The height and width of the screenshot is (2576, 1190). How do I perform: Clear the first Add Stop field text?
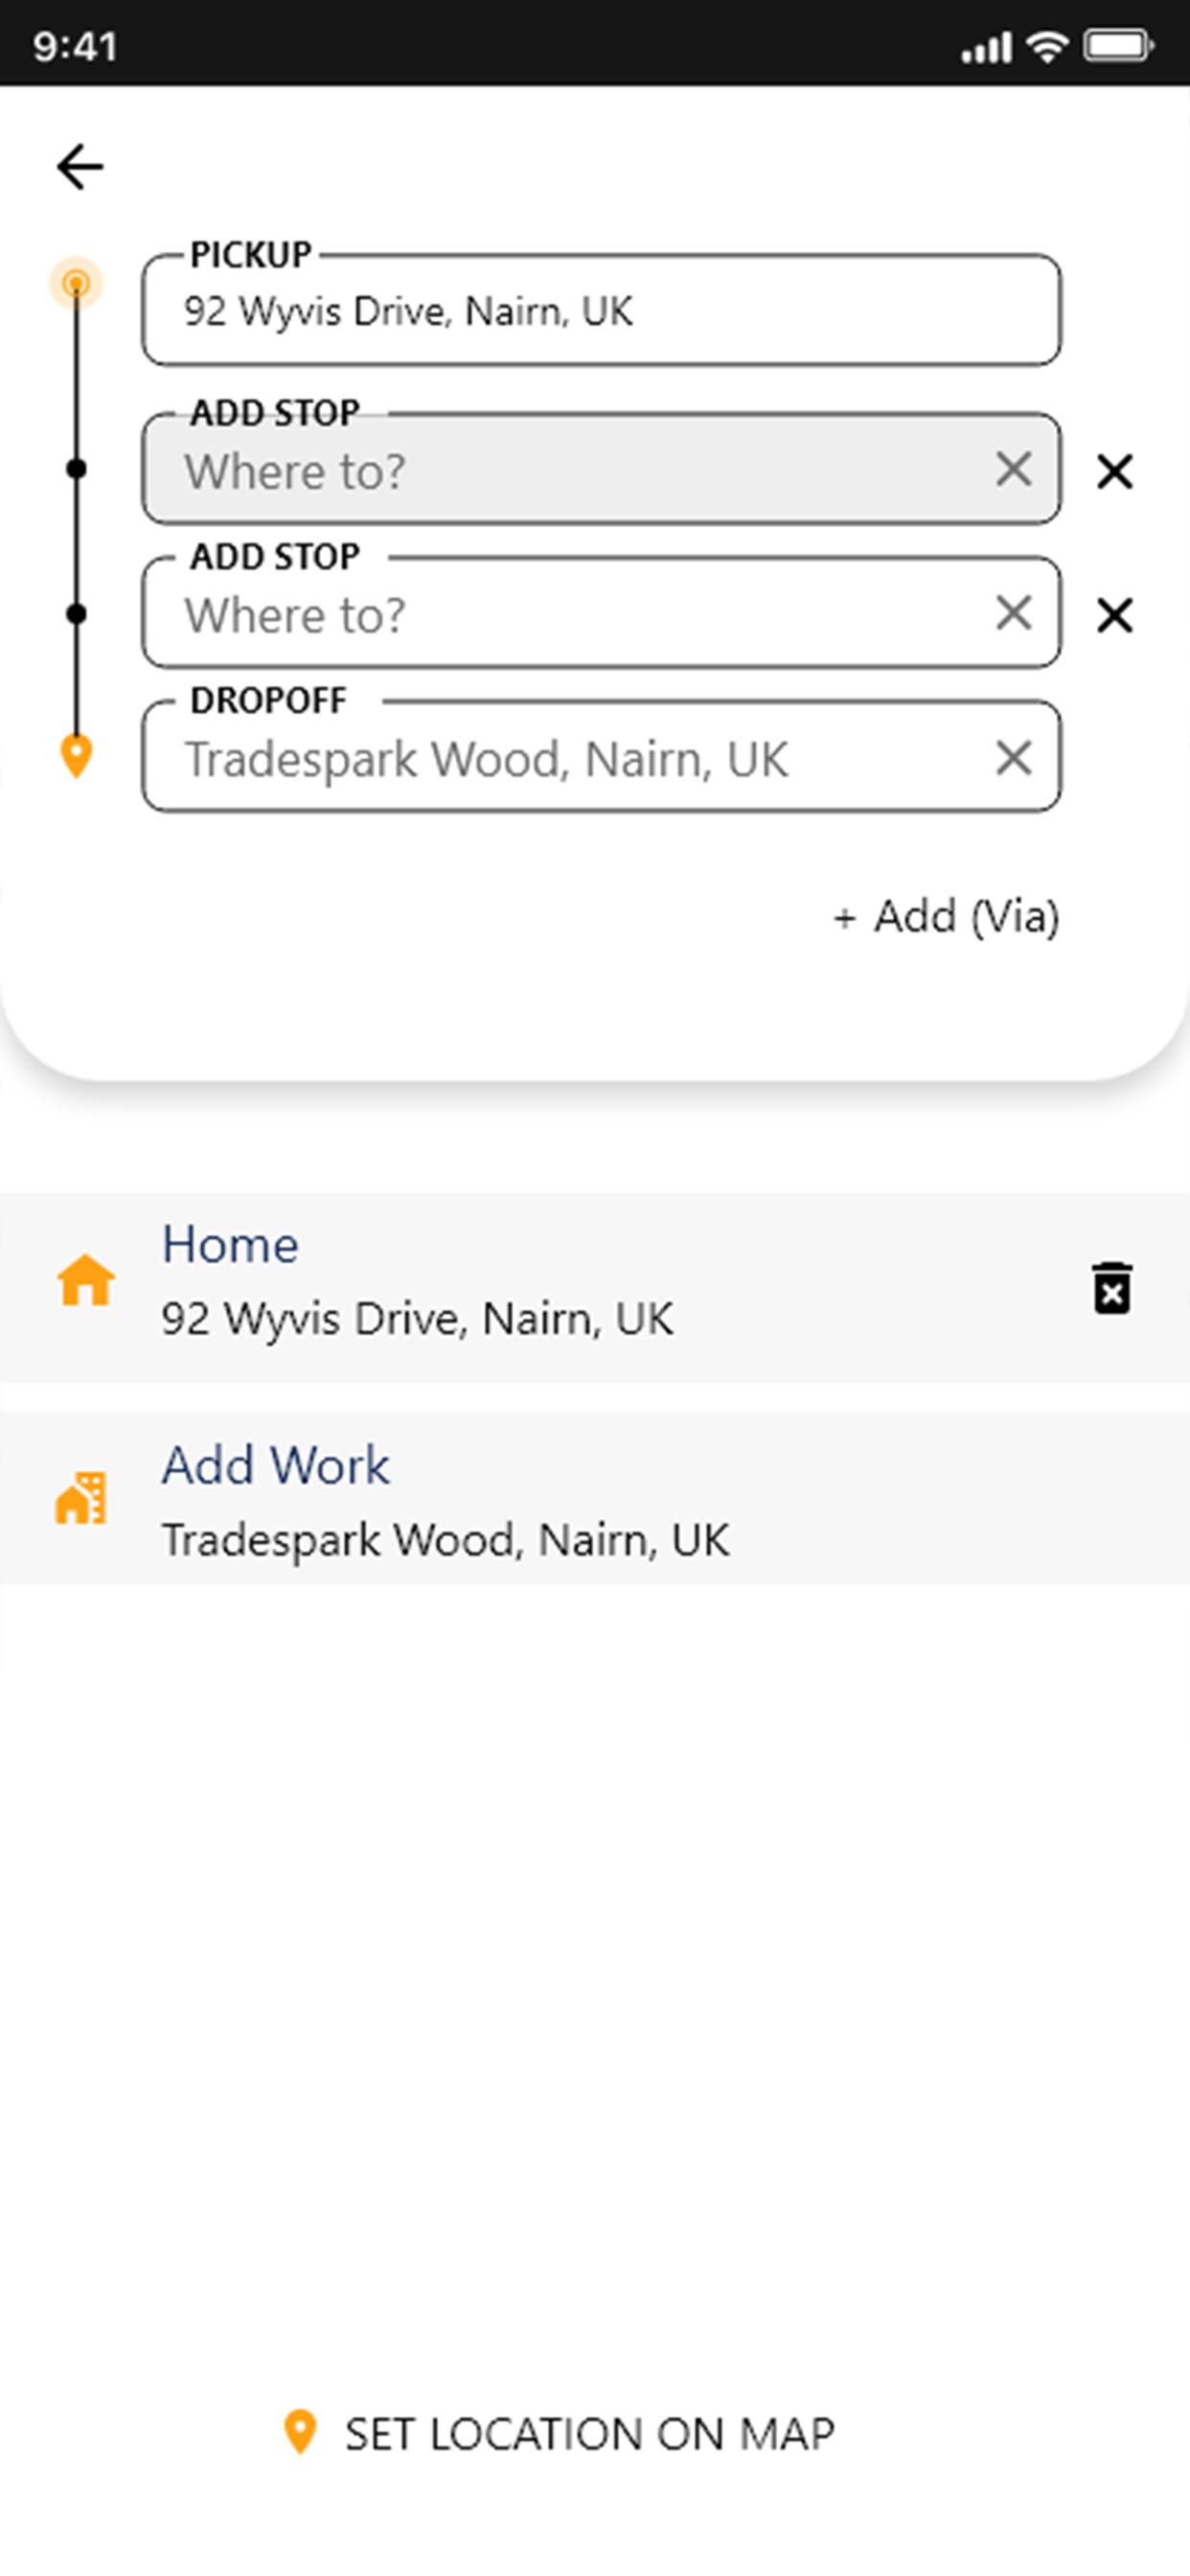pos(1013,468)
